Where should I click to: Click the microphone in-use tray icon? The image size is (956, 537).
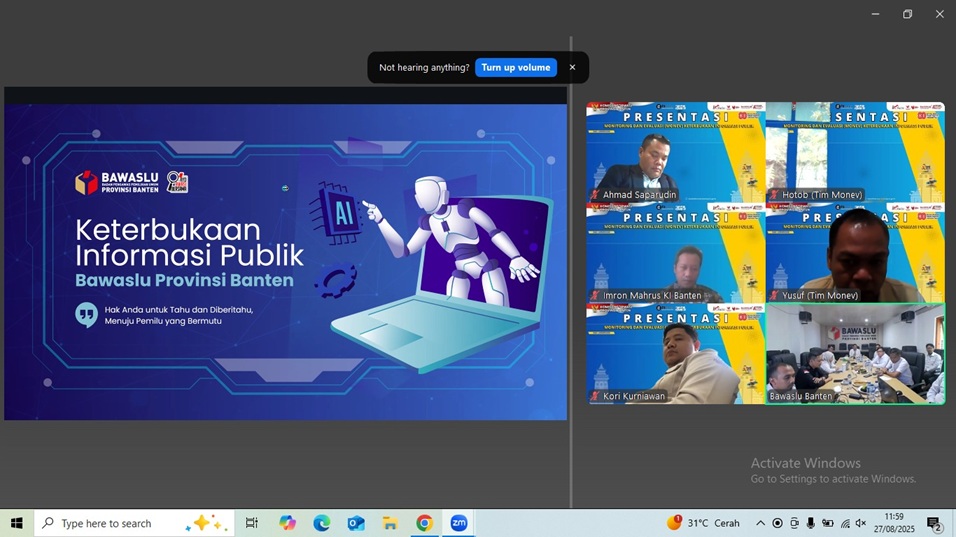tap(810, 523)
